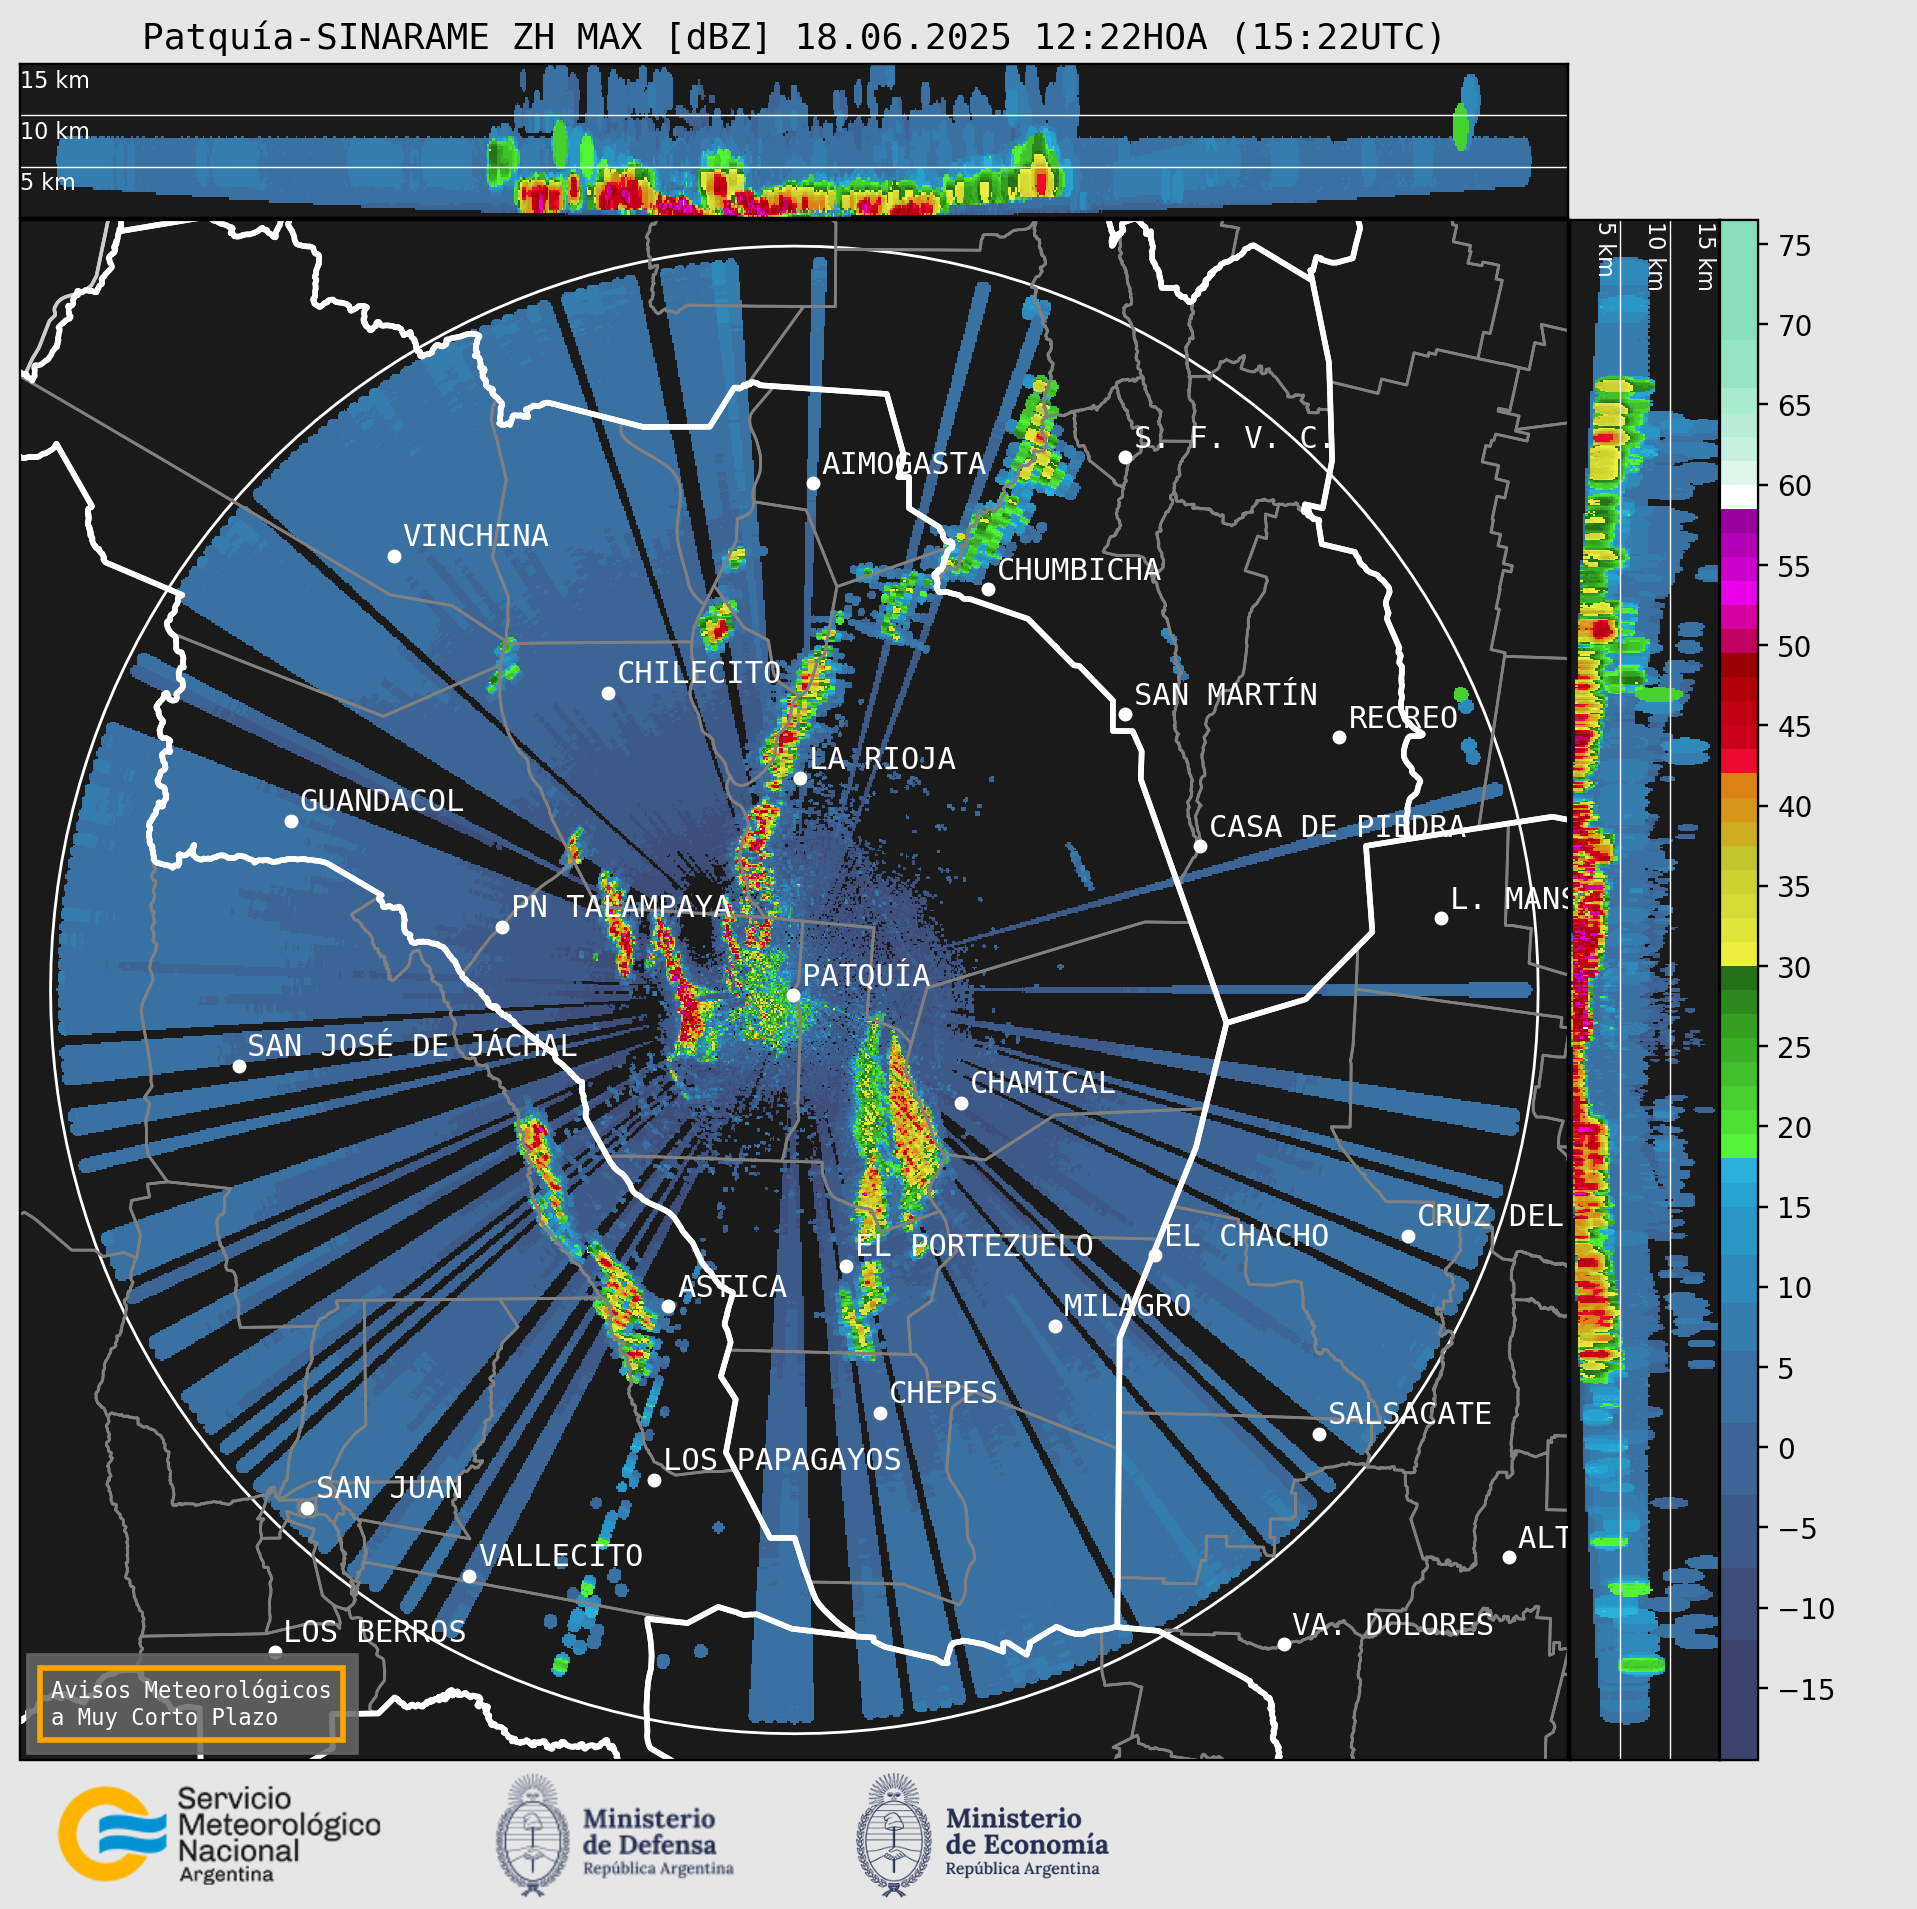
Task: Click the 'ALT' marker dot at right edge
Action: [1509, 1557]
